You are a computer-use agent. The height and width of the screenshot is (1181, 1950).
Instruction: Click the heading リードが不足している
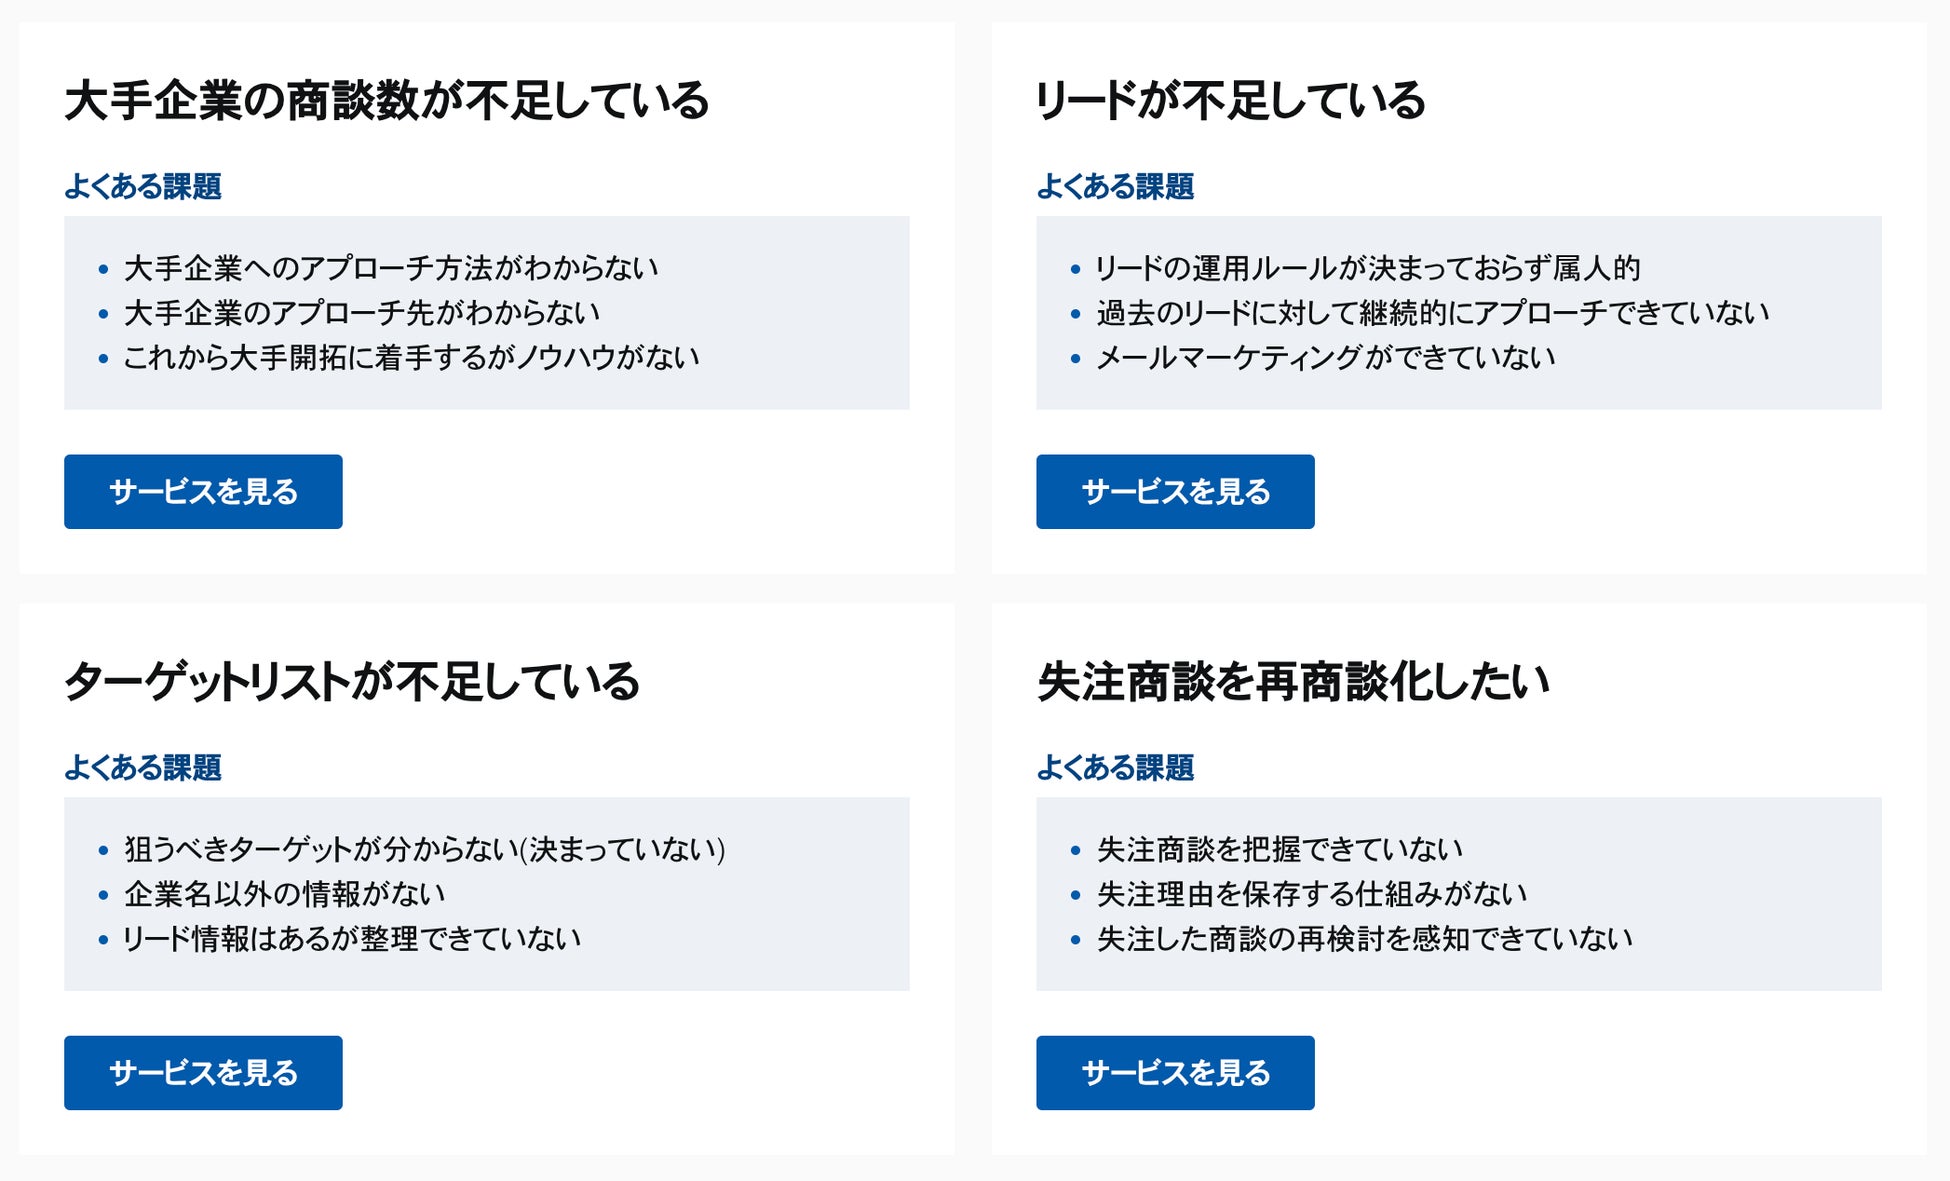(1231, 101)
